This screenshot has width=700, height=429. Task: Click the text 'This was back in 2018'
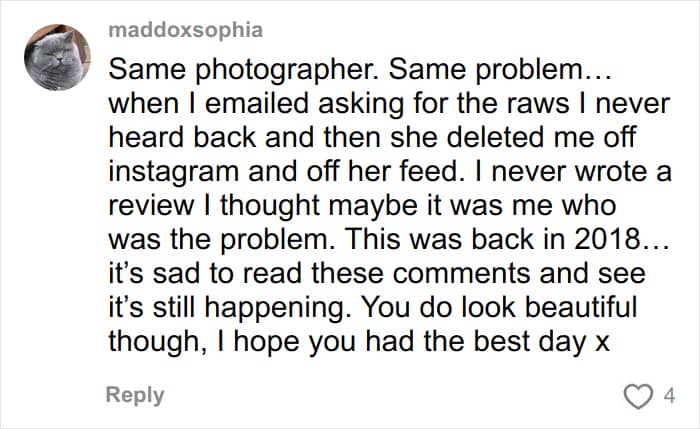492,239
